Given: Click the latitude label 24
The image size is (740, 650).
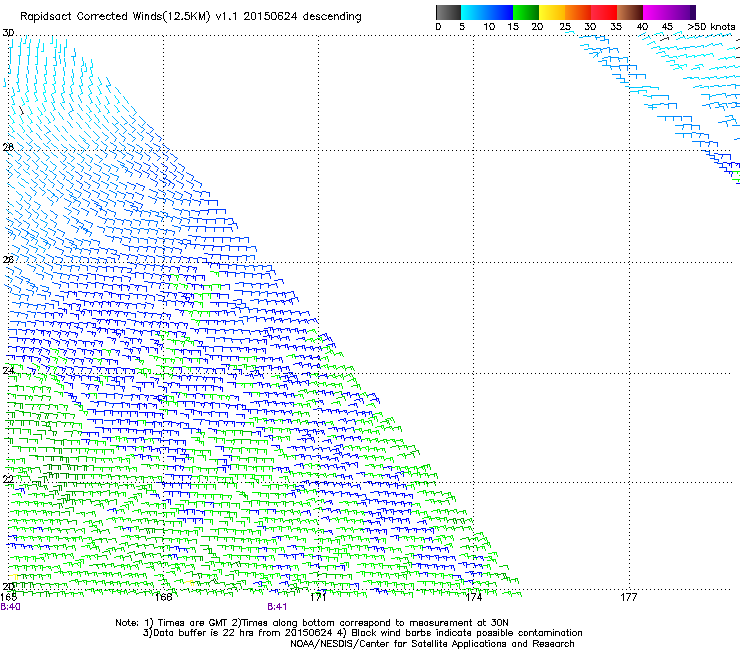Looking at the screenshot, I should 8,371.
